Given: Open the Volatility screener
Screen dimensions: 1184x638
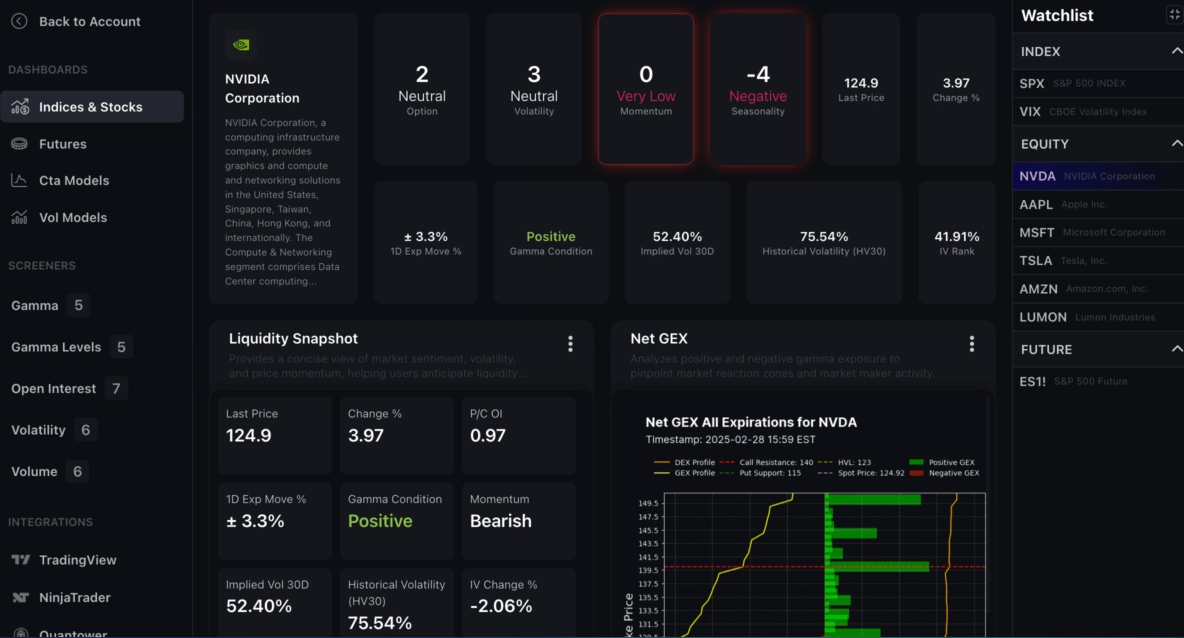Looking at the screenshot, I should (x=53, y=430).
